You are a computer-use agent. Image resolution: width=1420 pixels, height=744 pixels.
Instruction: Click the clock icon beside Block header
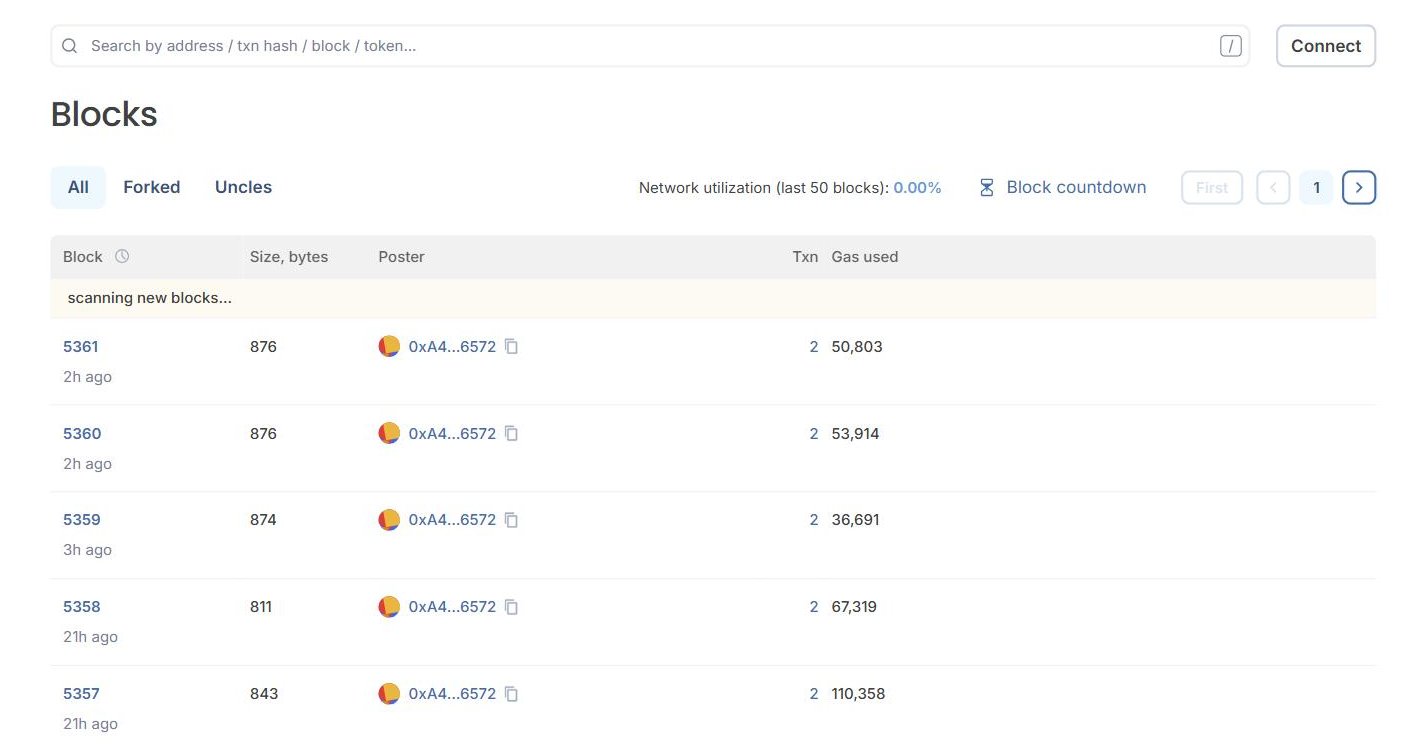[x=122, y=256]
